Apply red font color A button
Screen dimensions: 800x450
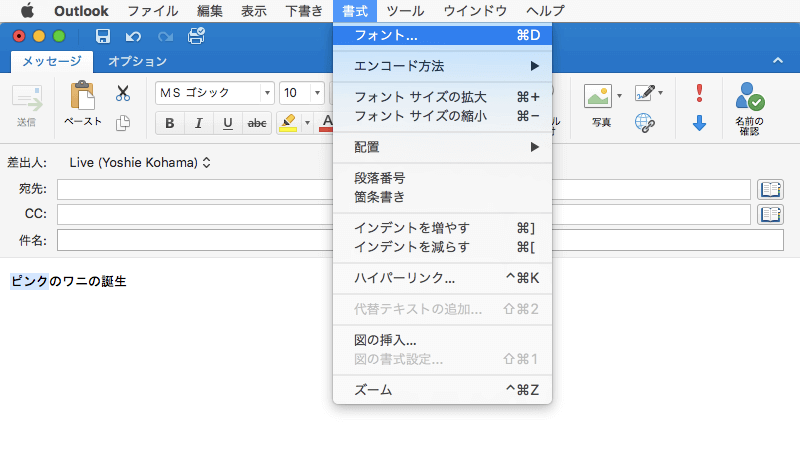(327, 123)
